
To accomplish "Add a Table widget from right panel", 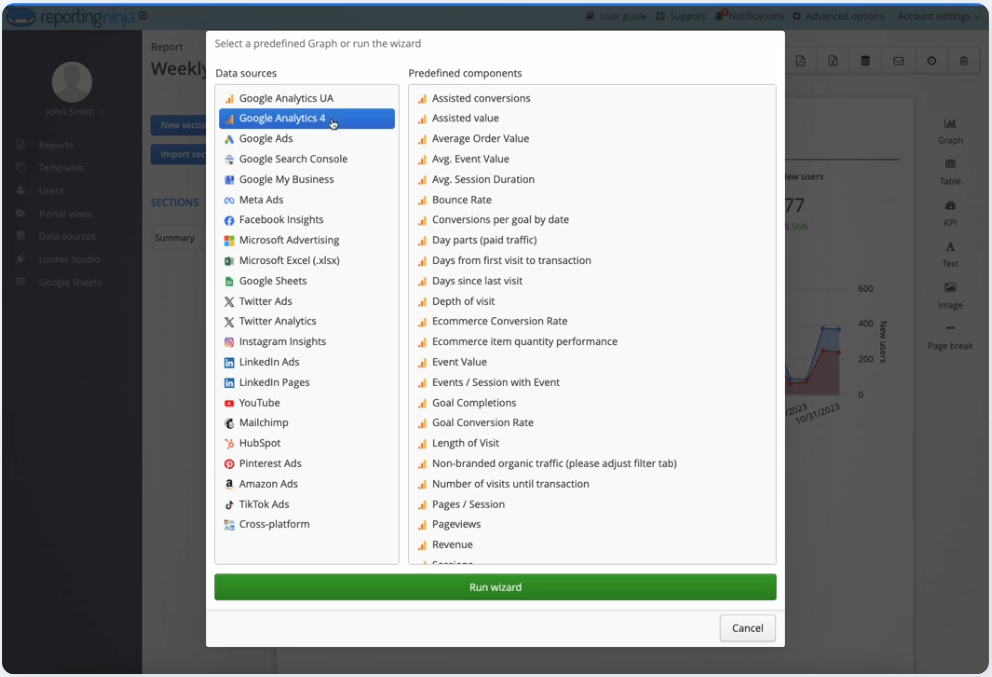I will point(950,172).
